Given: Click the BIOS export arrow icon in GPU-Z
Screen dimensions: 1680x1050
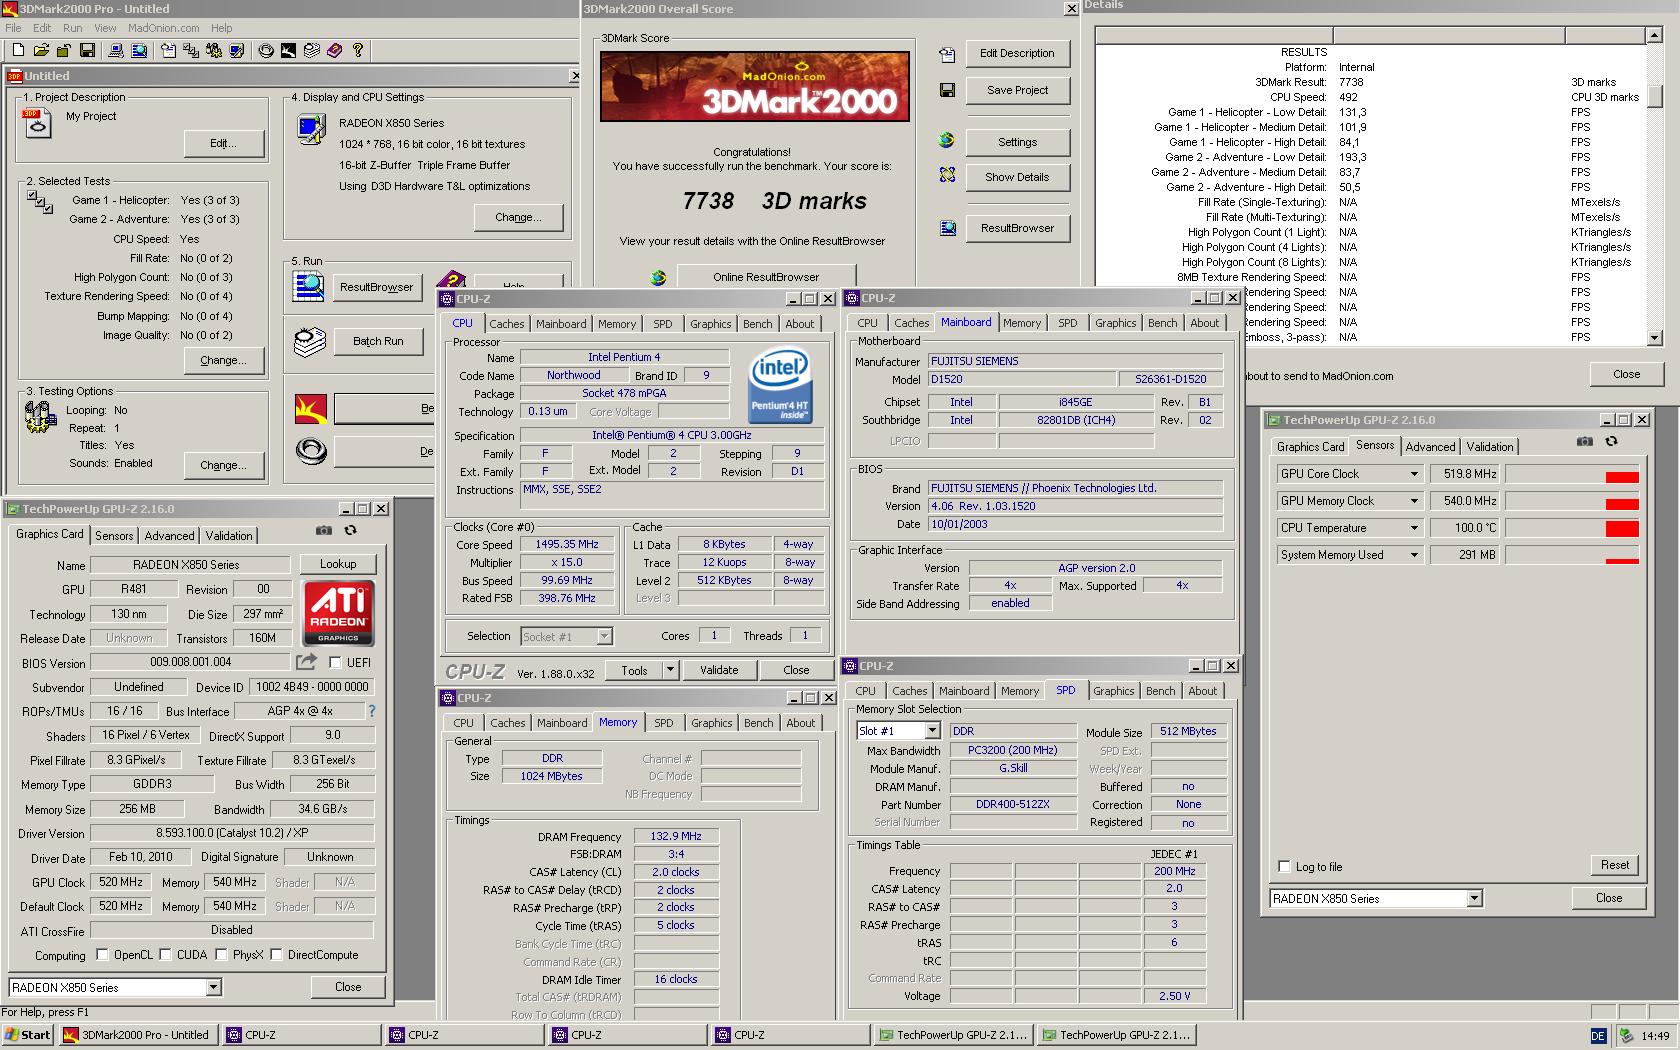Looking at the screenshot, I should tap(307, 661).
